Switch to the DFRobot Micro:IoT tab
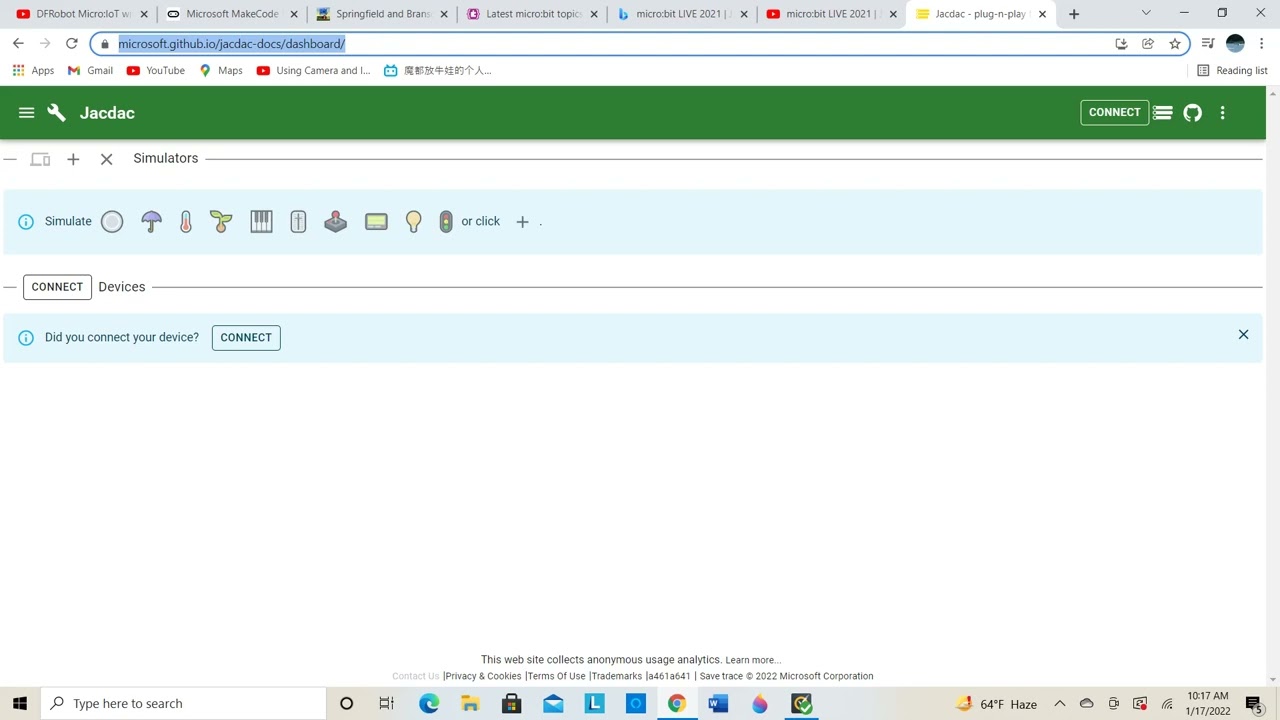 click(82, 14)
